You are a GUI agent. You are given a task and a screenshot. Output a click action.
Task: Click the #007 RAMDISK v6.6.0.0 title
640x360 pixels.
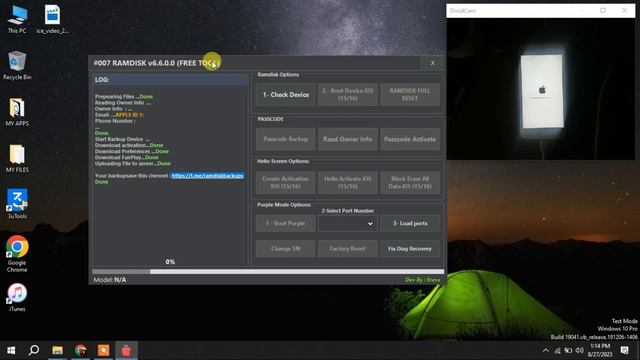coord(156,63)
